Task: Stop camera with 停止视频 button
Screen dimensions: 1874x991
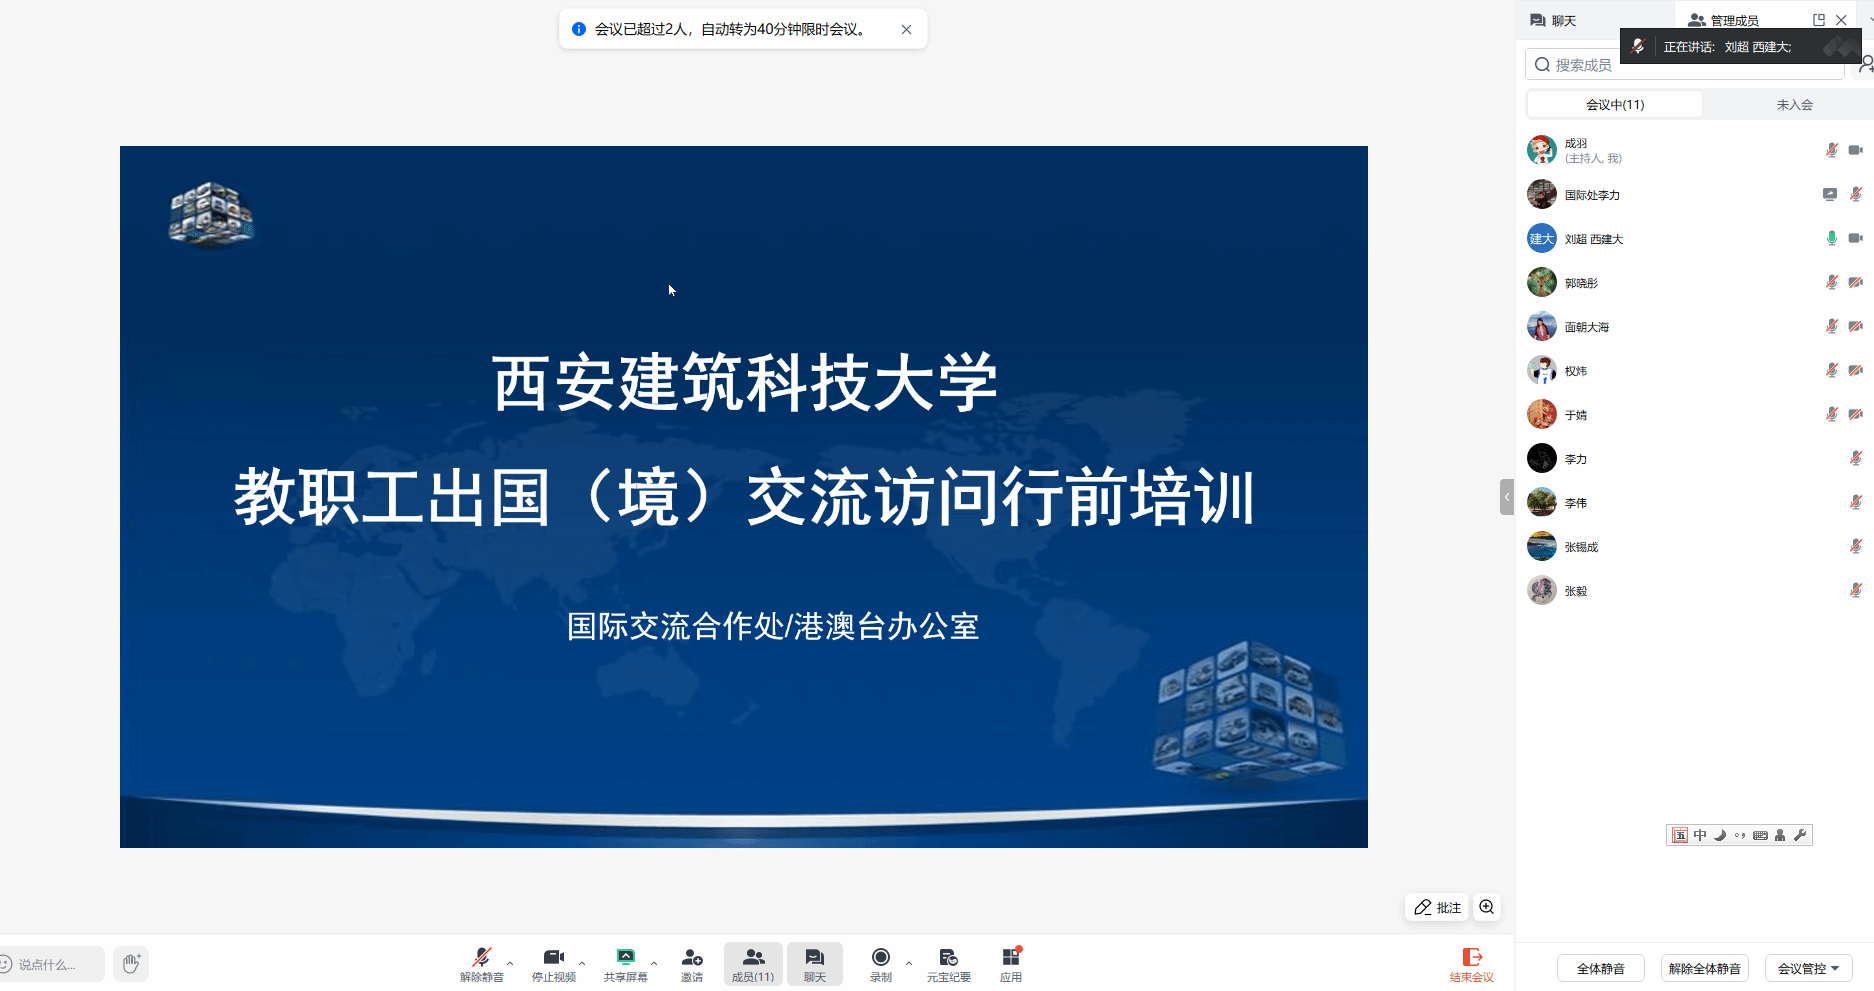Action: (x=553, y=964)
